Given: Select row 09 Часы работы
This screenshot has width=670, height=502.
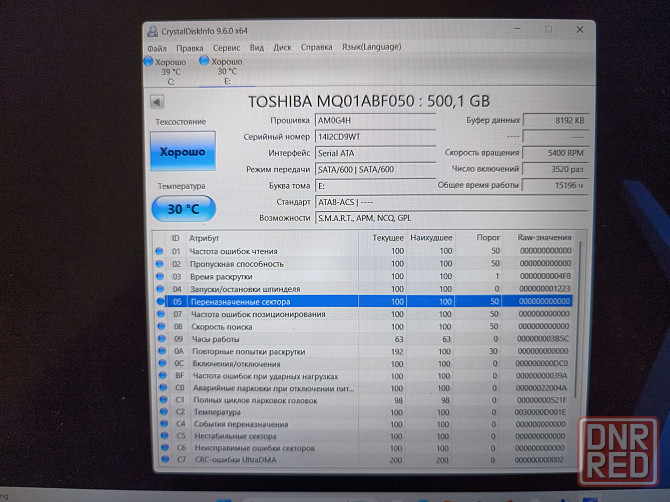Looking at the screenshot, I should pyautogui.click(x=364, y=339).
